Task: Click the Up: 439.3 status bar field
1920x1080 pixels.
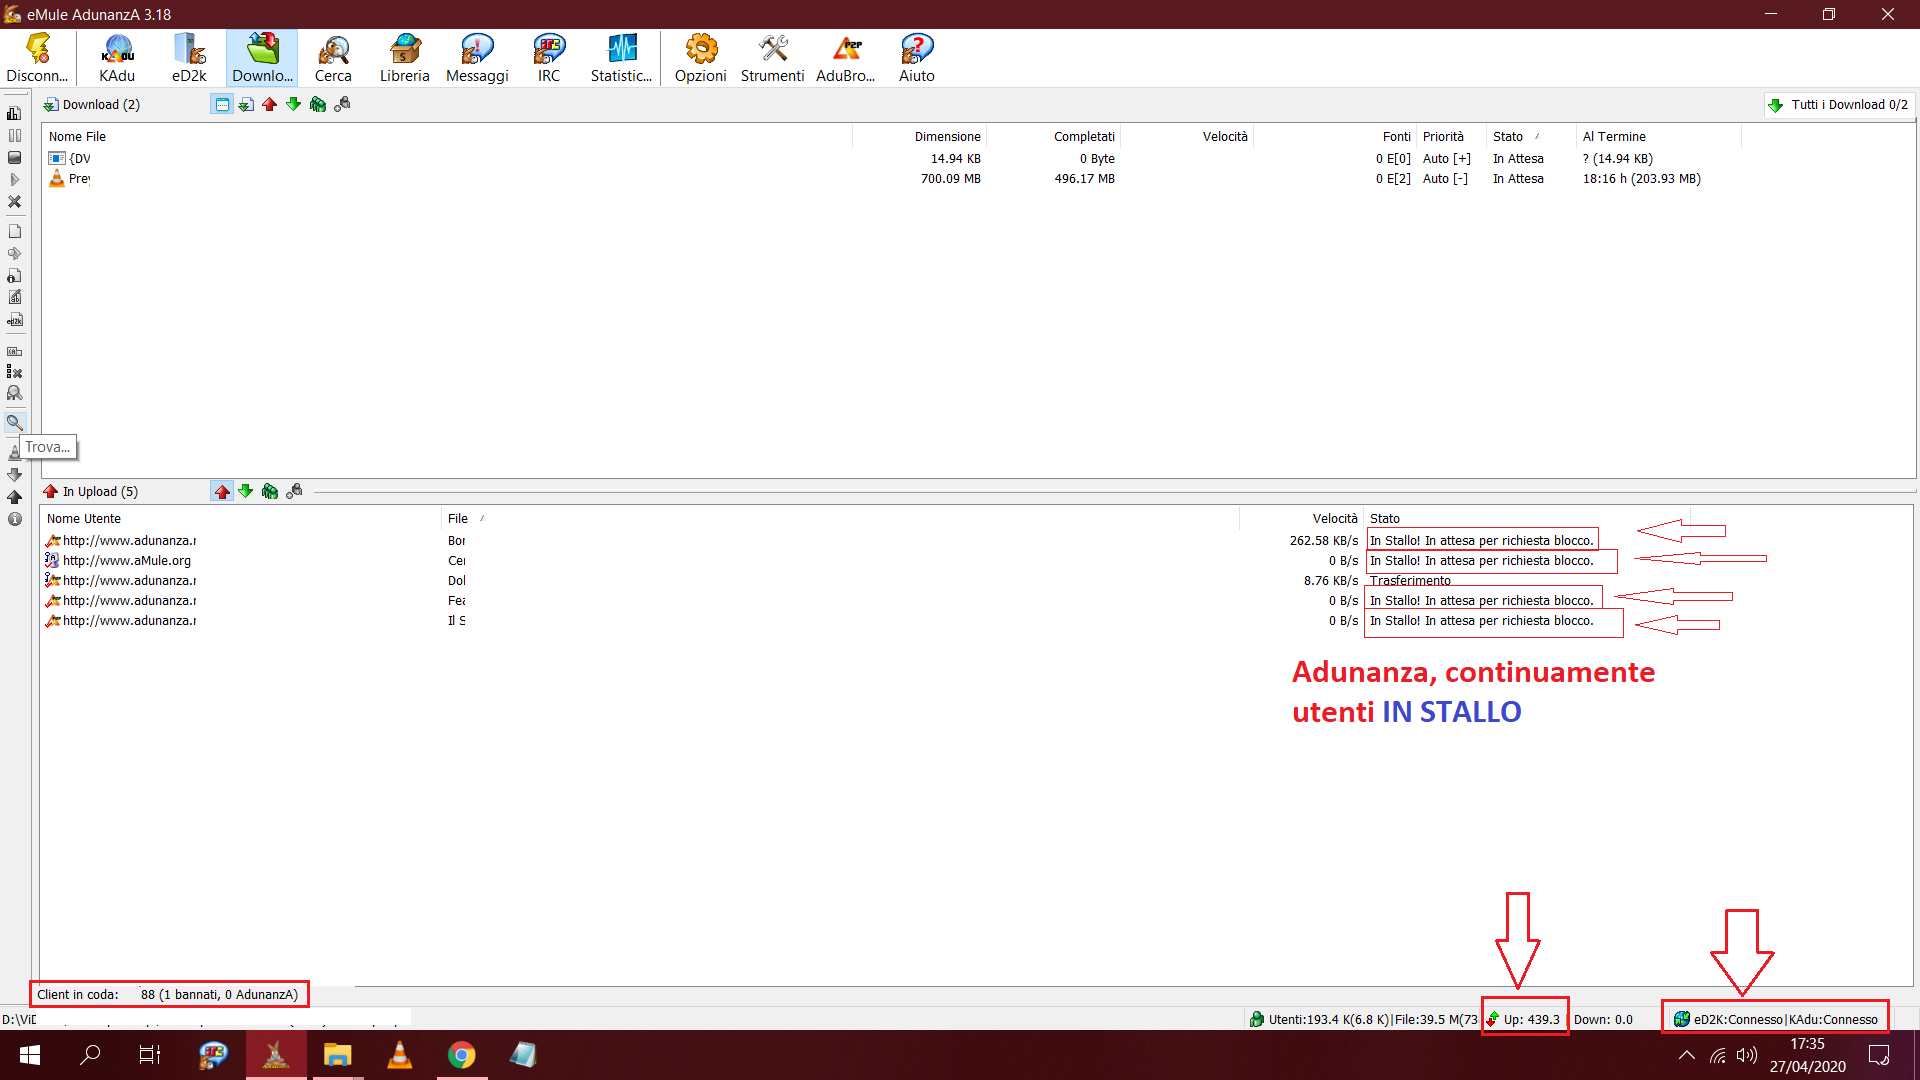Action: click(x=1524, y=1019)
